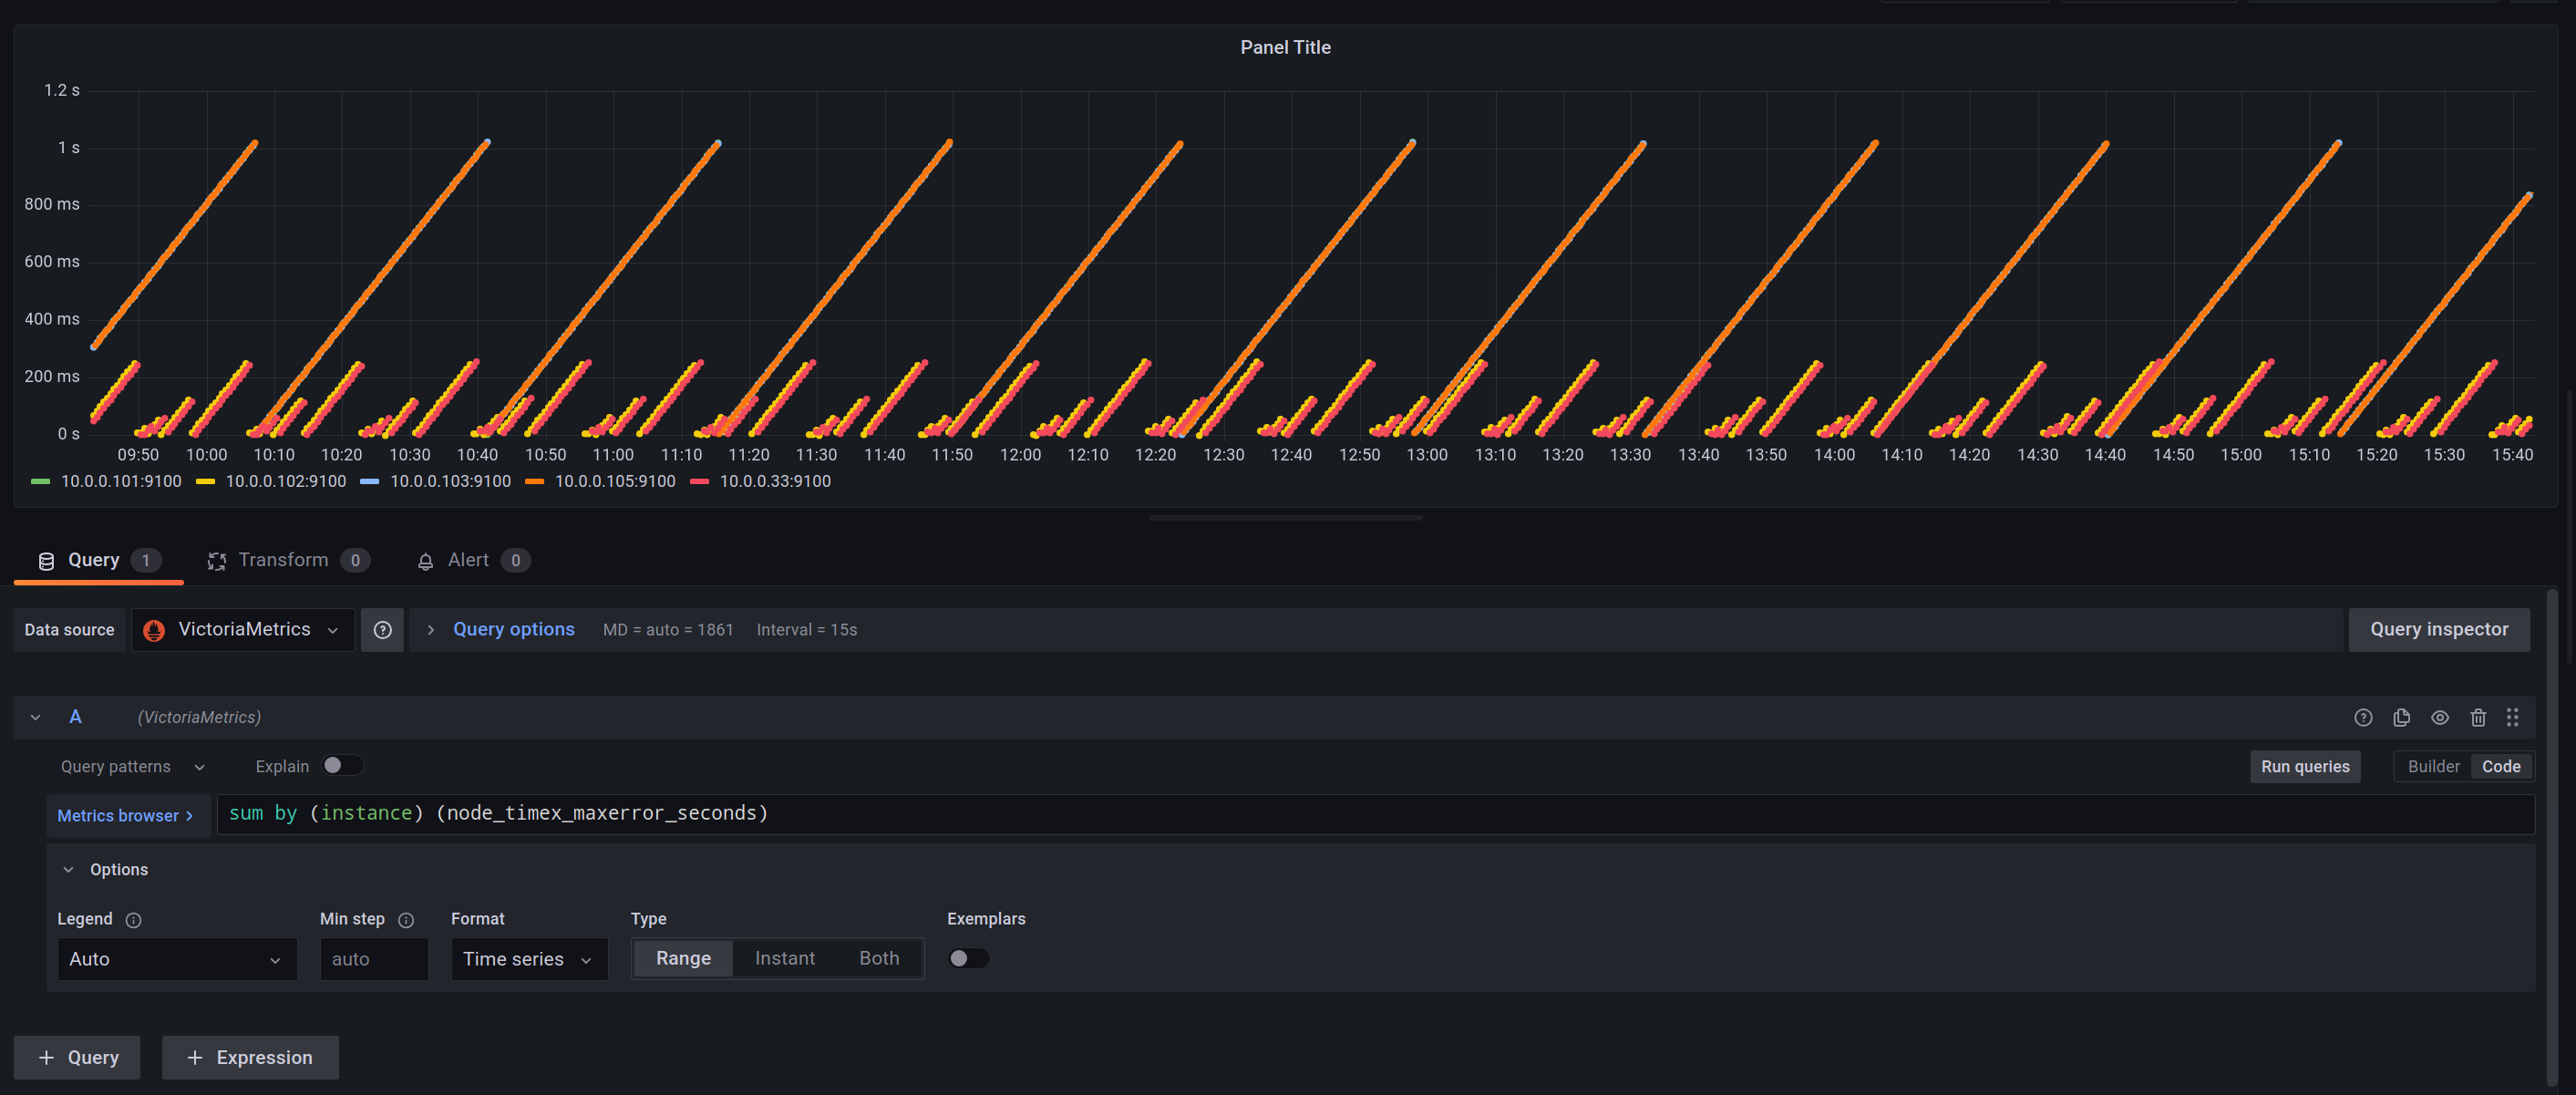2576x1095 pixels.
Task: Click inside the Min step input field
Action: pyautogui.click(x=373, y=958)
